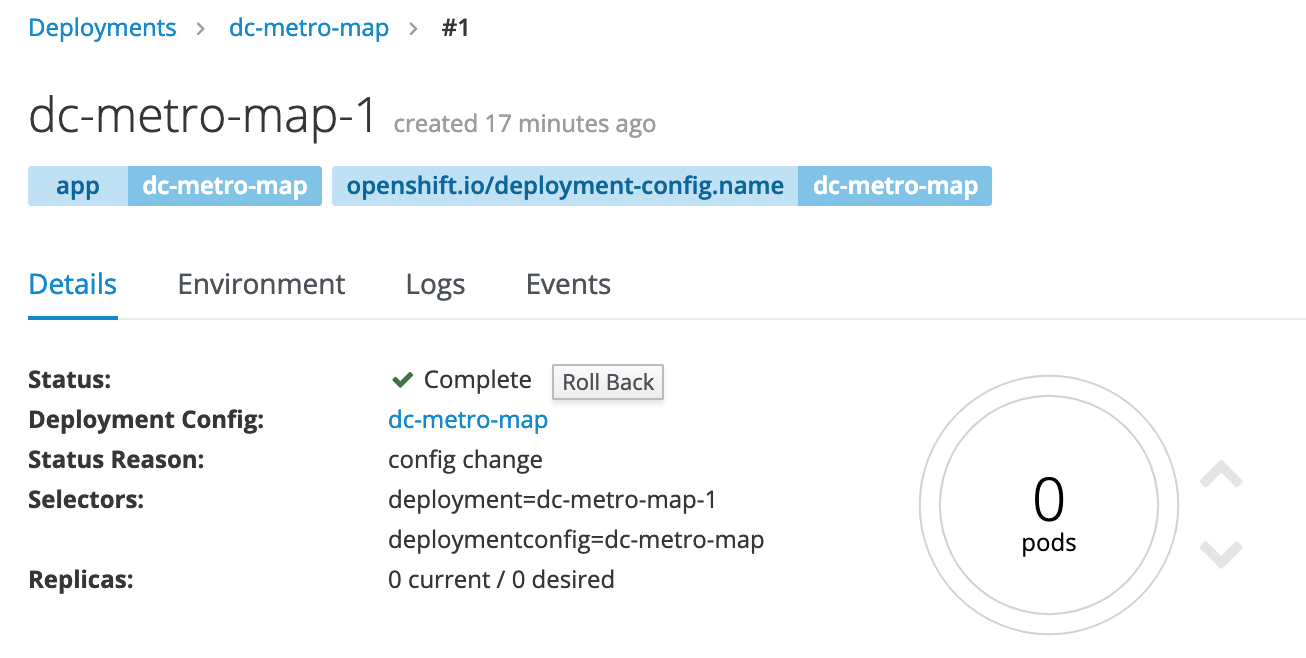Click the '0 current / 0 desired' replicas value
This screenshot has height=658, width=1306.
(x=501, y=579)
